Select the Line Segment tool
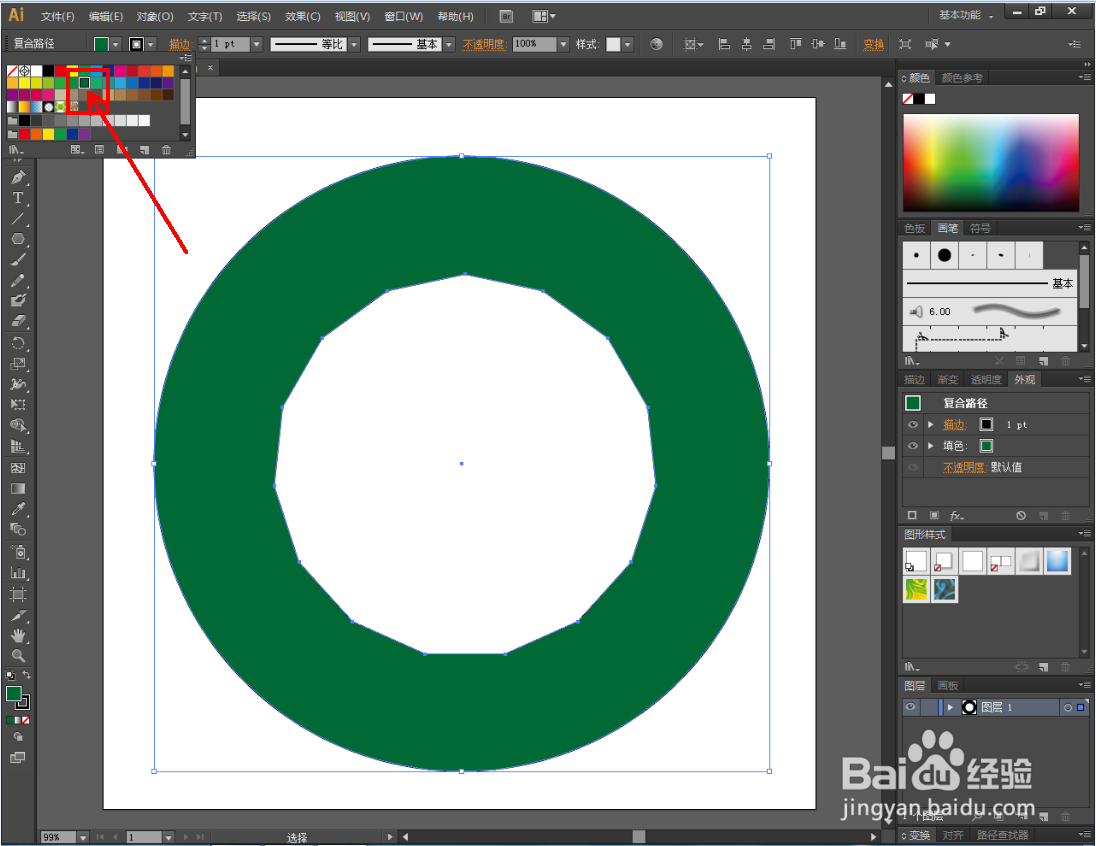The height and width of the screenshot is (846, 1096). point(18,219)
